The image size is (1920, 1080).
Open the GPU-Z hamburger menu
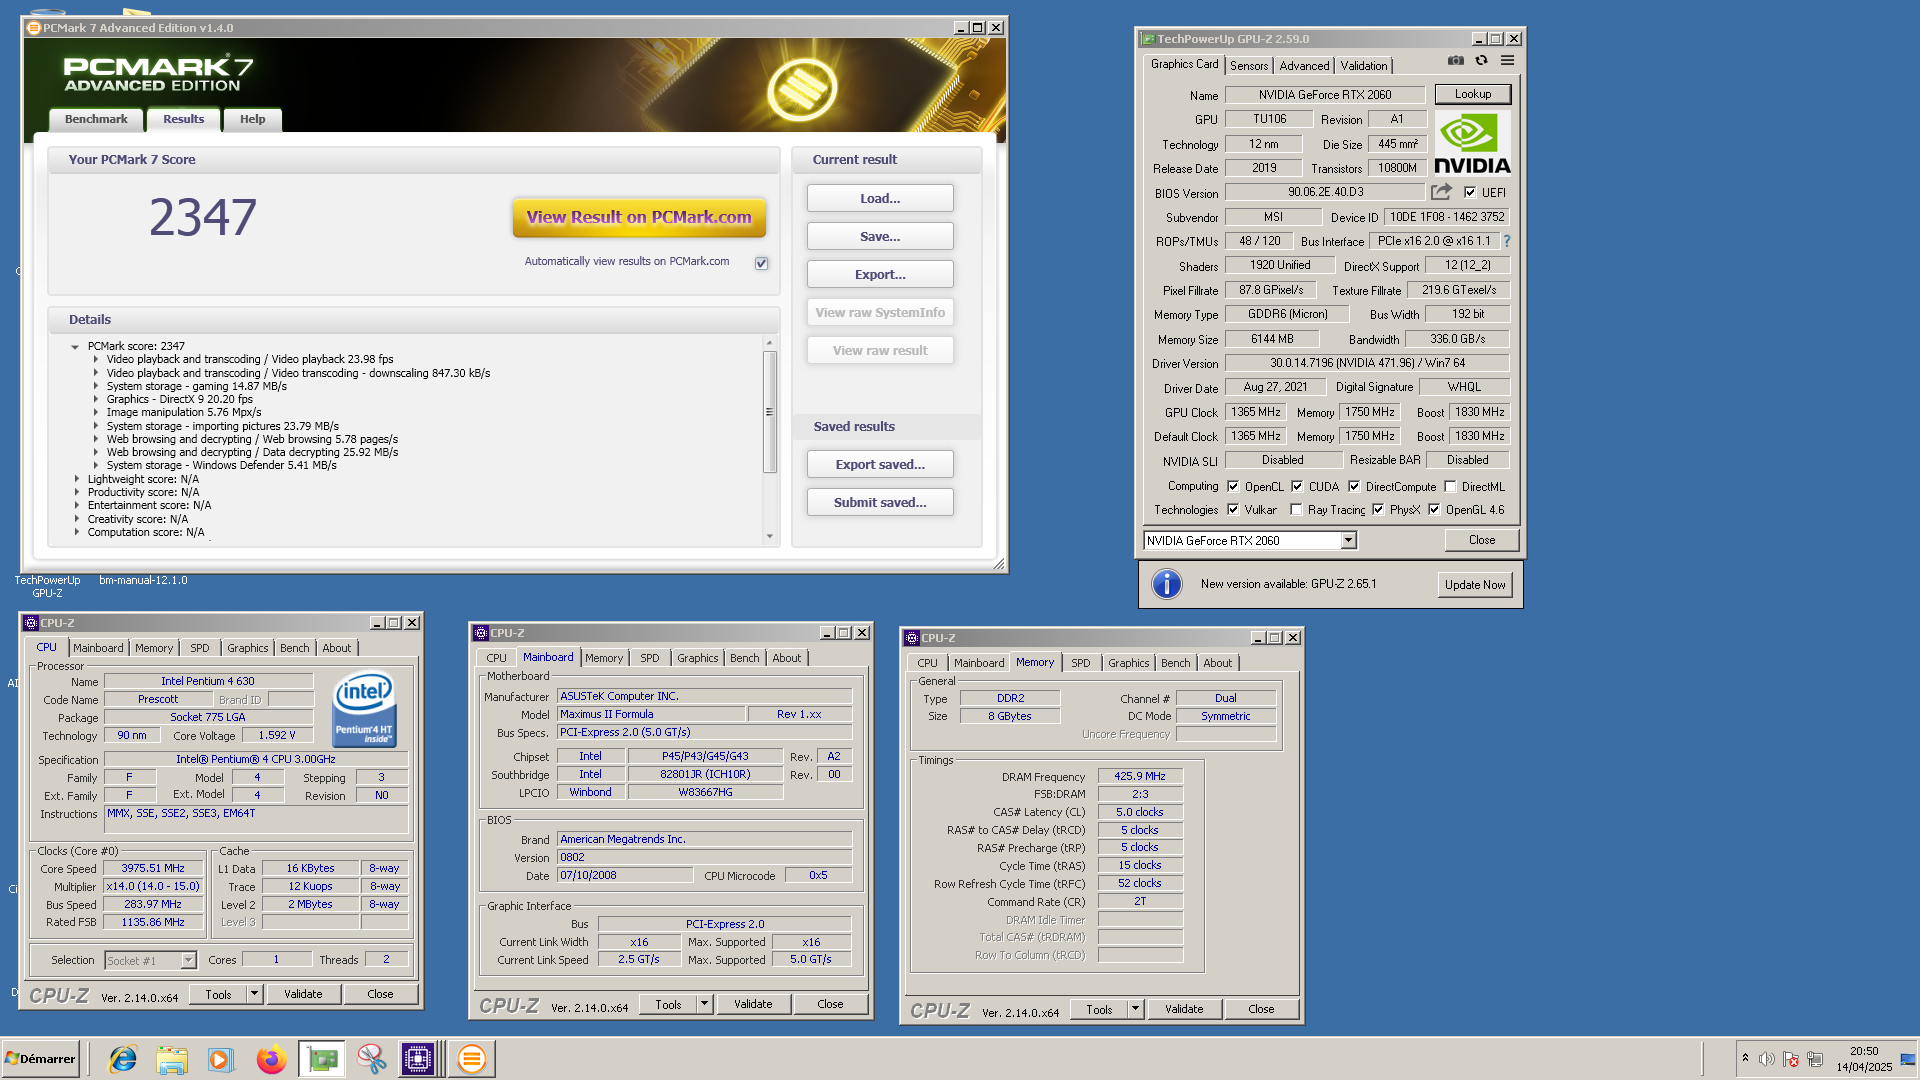(1507, 61)
